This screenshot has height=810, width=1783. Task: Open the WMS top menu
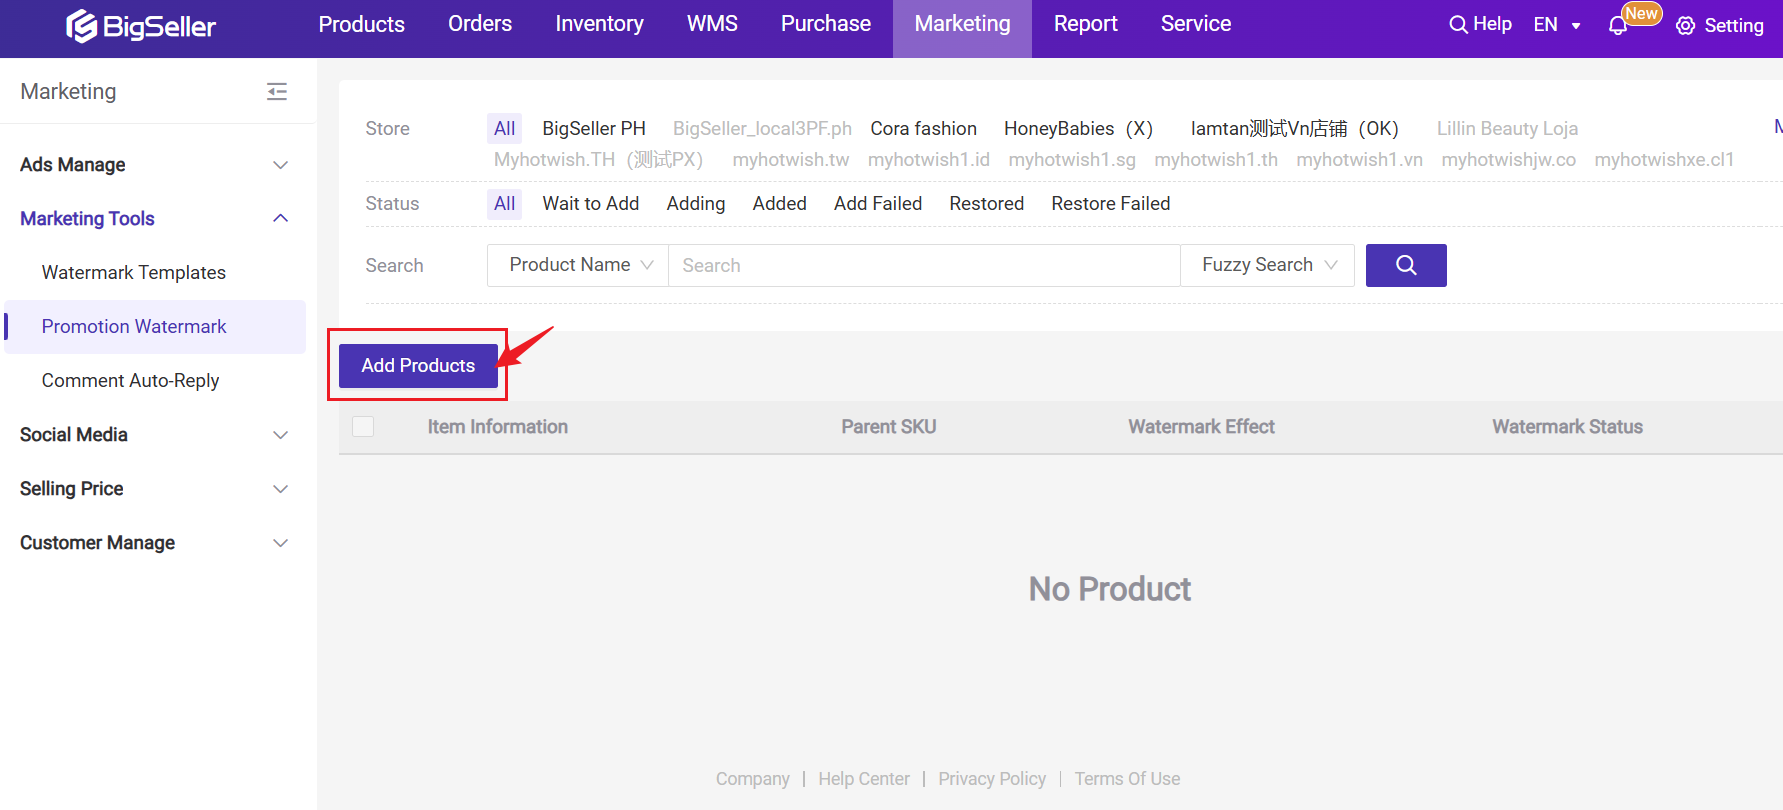point(712,24)
